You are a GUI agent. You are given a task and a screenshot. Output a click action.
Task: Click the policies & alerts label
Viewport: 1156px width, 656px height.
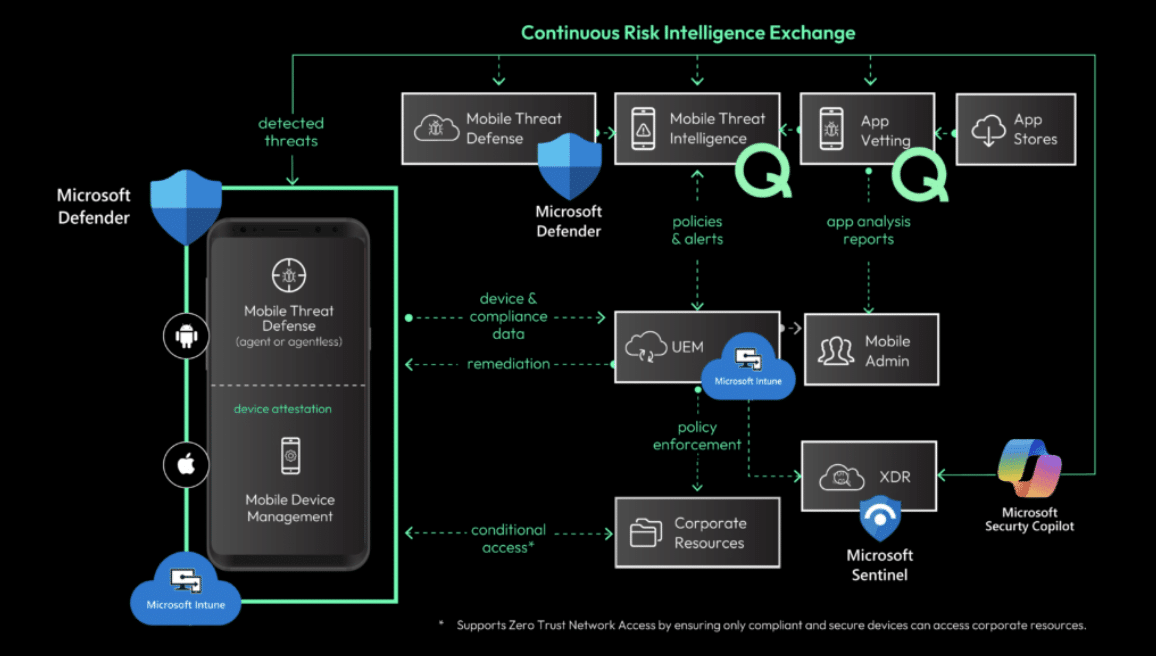tap(697, 230)
